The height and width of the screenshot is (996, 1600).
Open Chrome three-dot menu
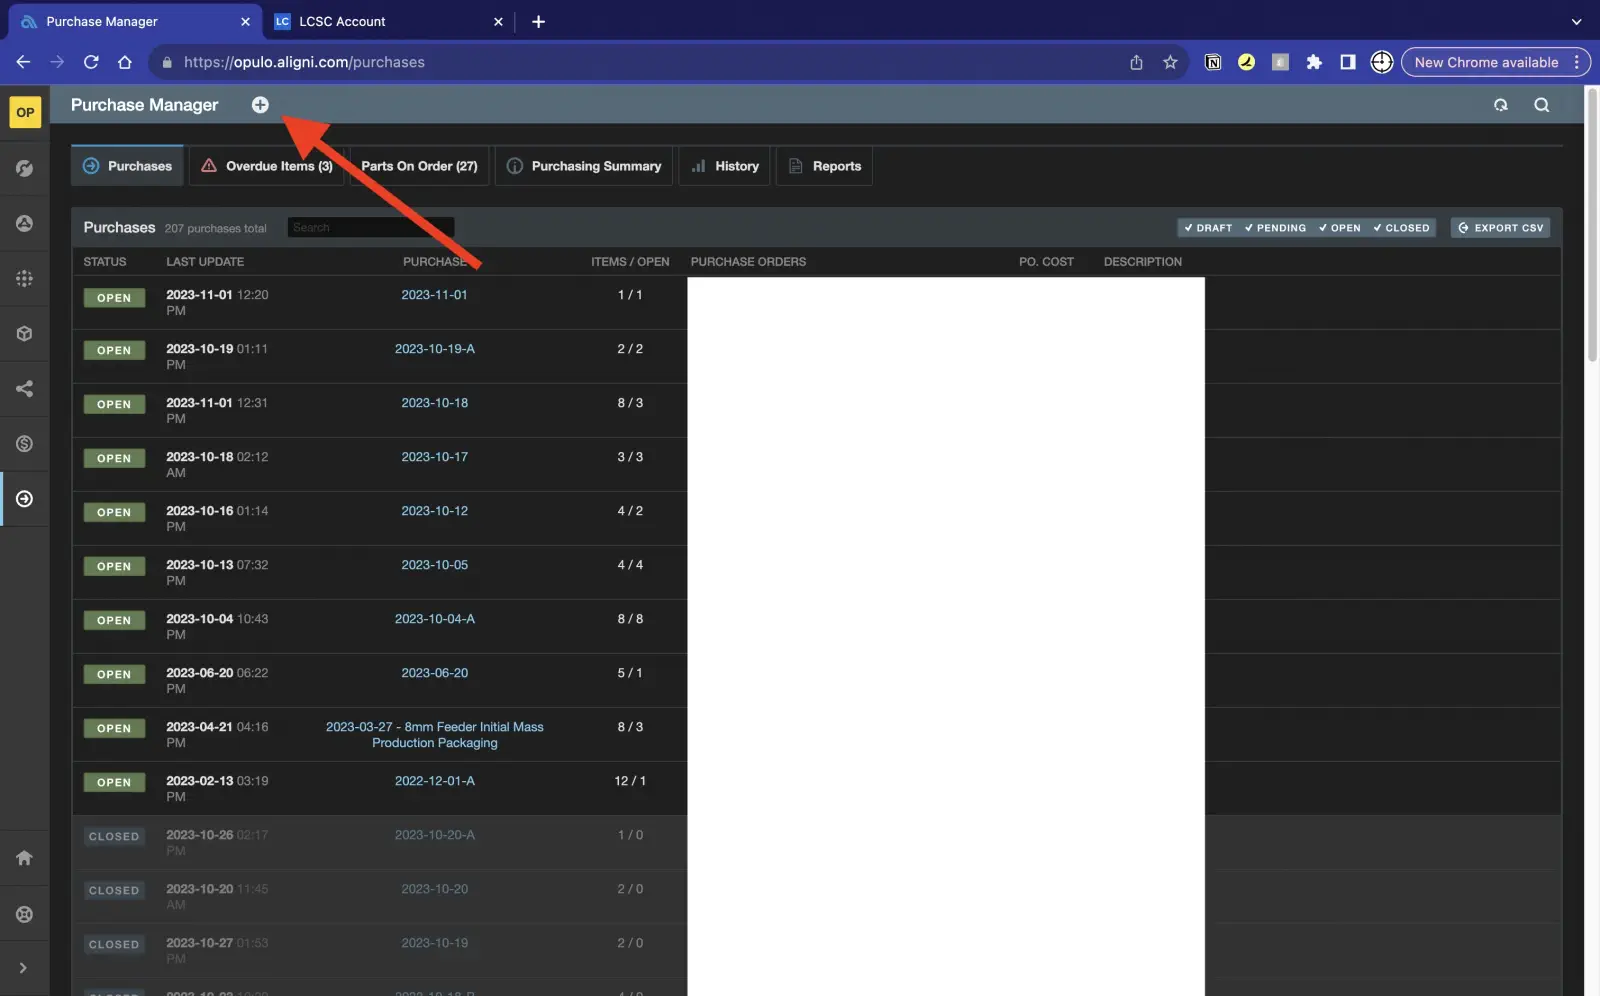click(1577, 62)
